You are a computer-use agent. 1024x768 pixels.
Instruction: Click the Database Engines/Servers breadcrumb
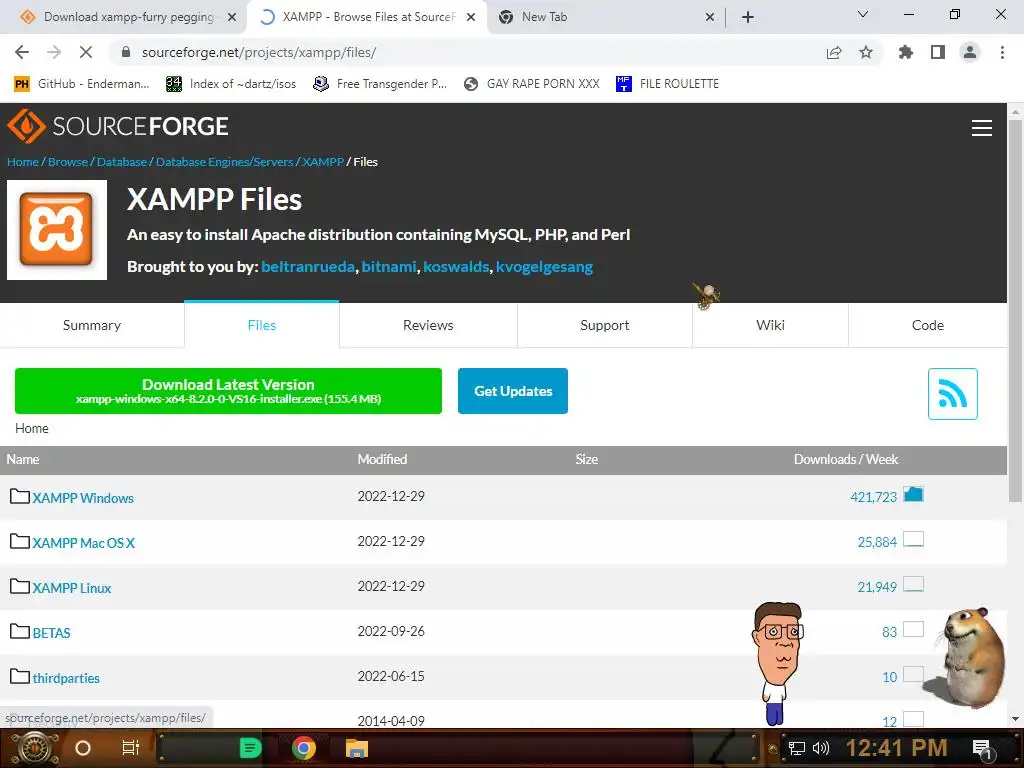click(225, 161)
